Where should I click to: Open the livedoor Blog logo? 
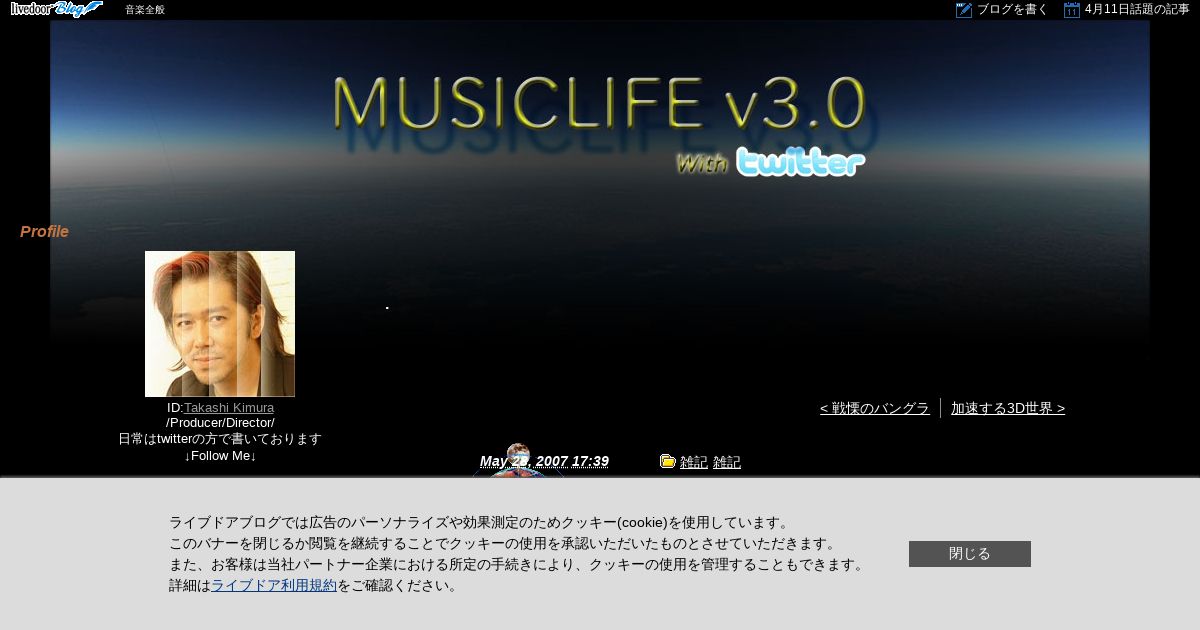[57, 9]
